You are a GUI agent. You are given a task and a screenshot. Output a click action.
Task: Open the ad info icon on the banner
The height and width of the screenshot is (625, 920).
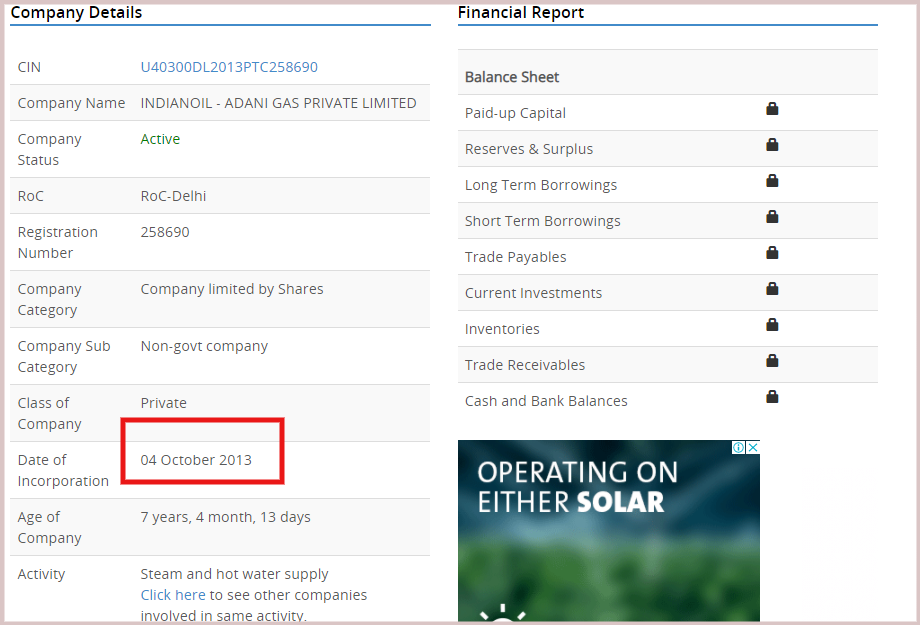click(x=738, y=447)
